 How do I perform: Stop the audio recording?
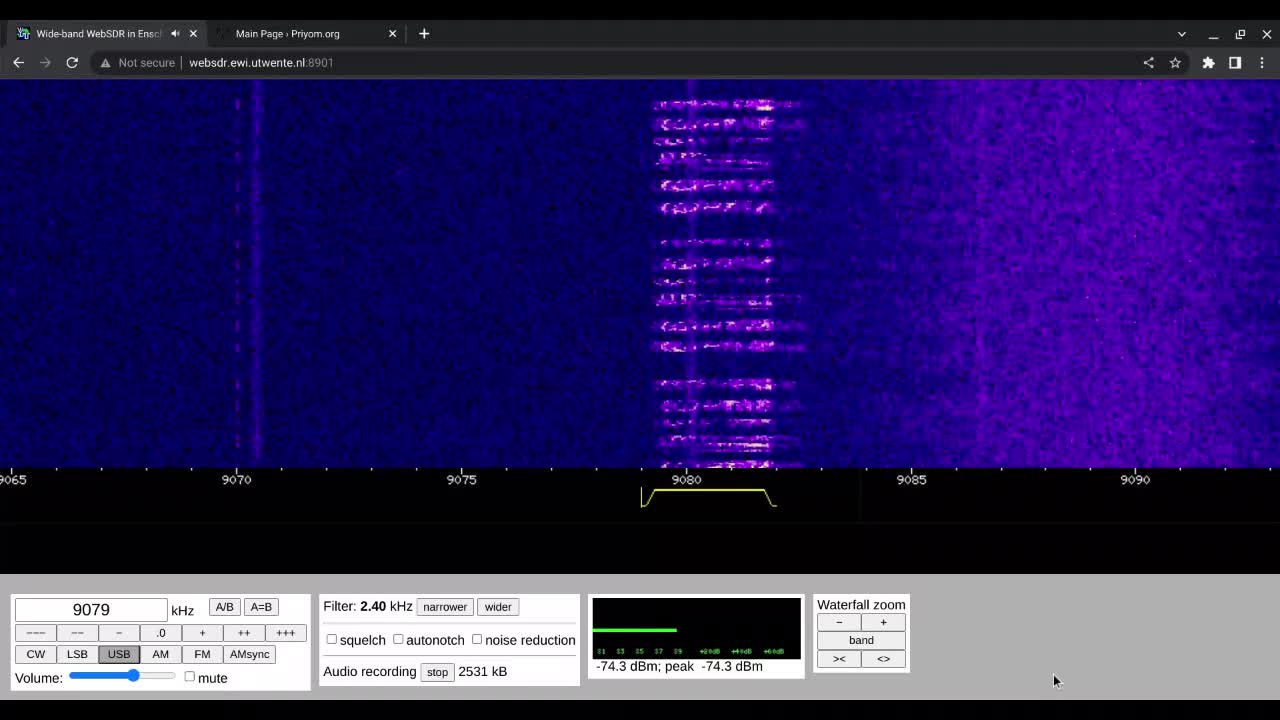[437, 672]
